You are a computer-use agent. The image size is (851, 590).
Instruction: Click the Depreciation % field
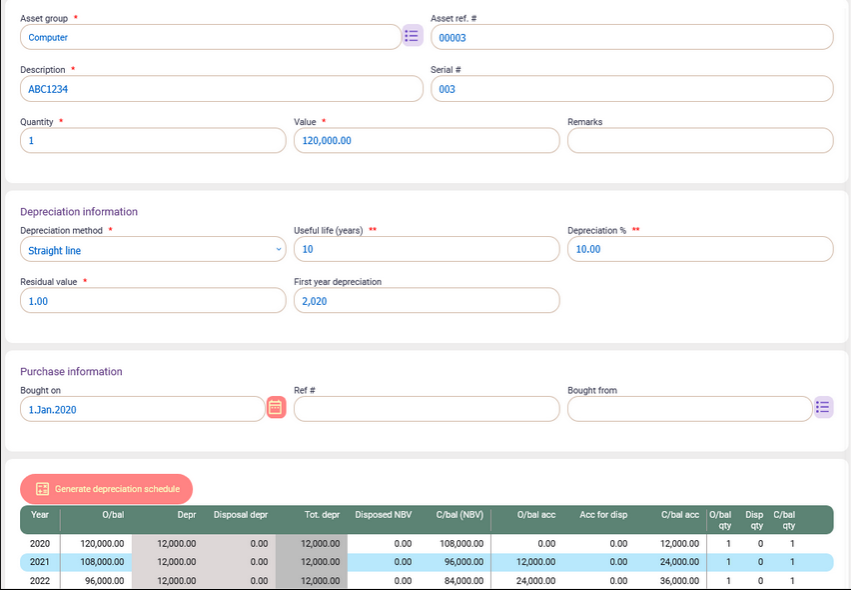click(x=700, y=249)
